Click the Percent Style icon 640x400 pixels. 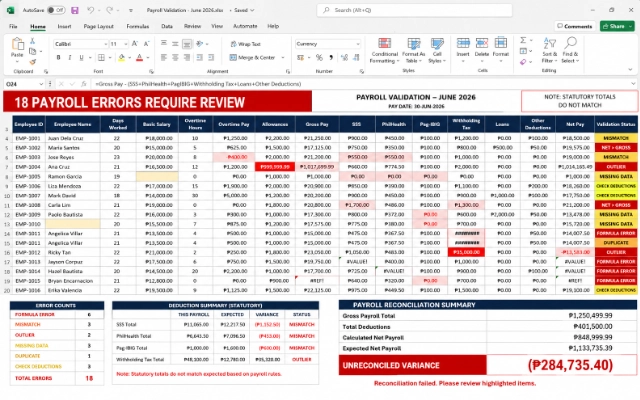319,58
